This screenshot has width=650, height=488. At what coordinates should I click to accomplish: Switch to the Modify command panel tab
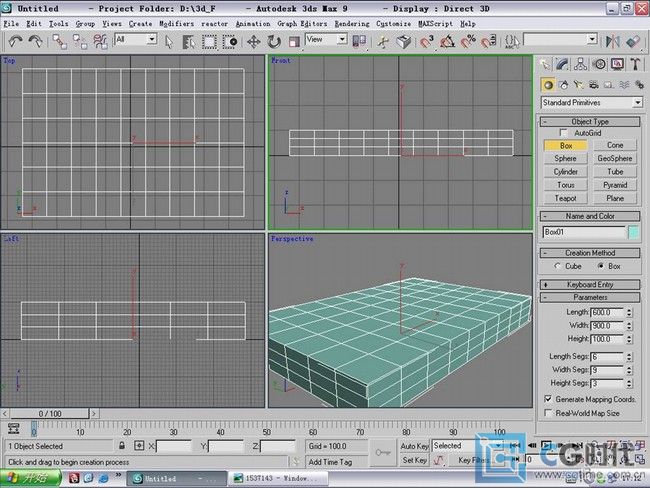[x=562, y=64]
